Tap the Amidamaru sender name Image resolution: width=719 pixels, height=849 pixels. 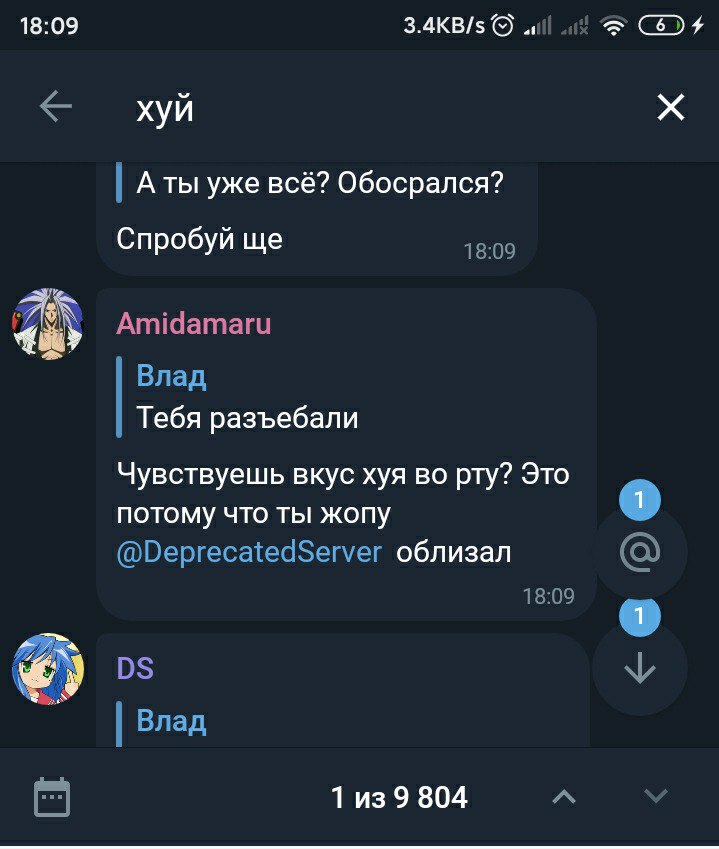[x=193, y=324]
